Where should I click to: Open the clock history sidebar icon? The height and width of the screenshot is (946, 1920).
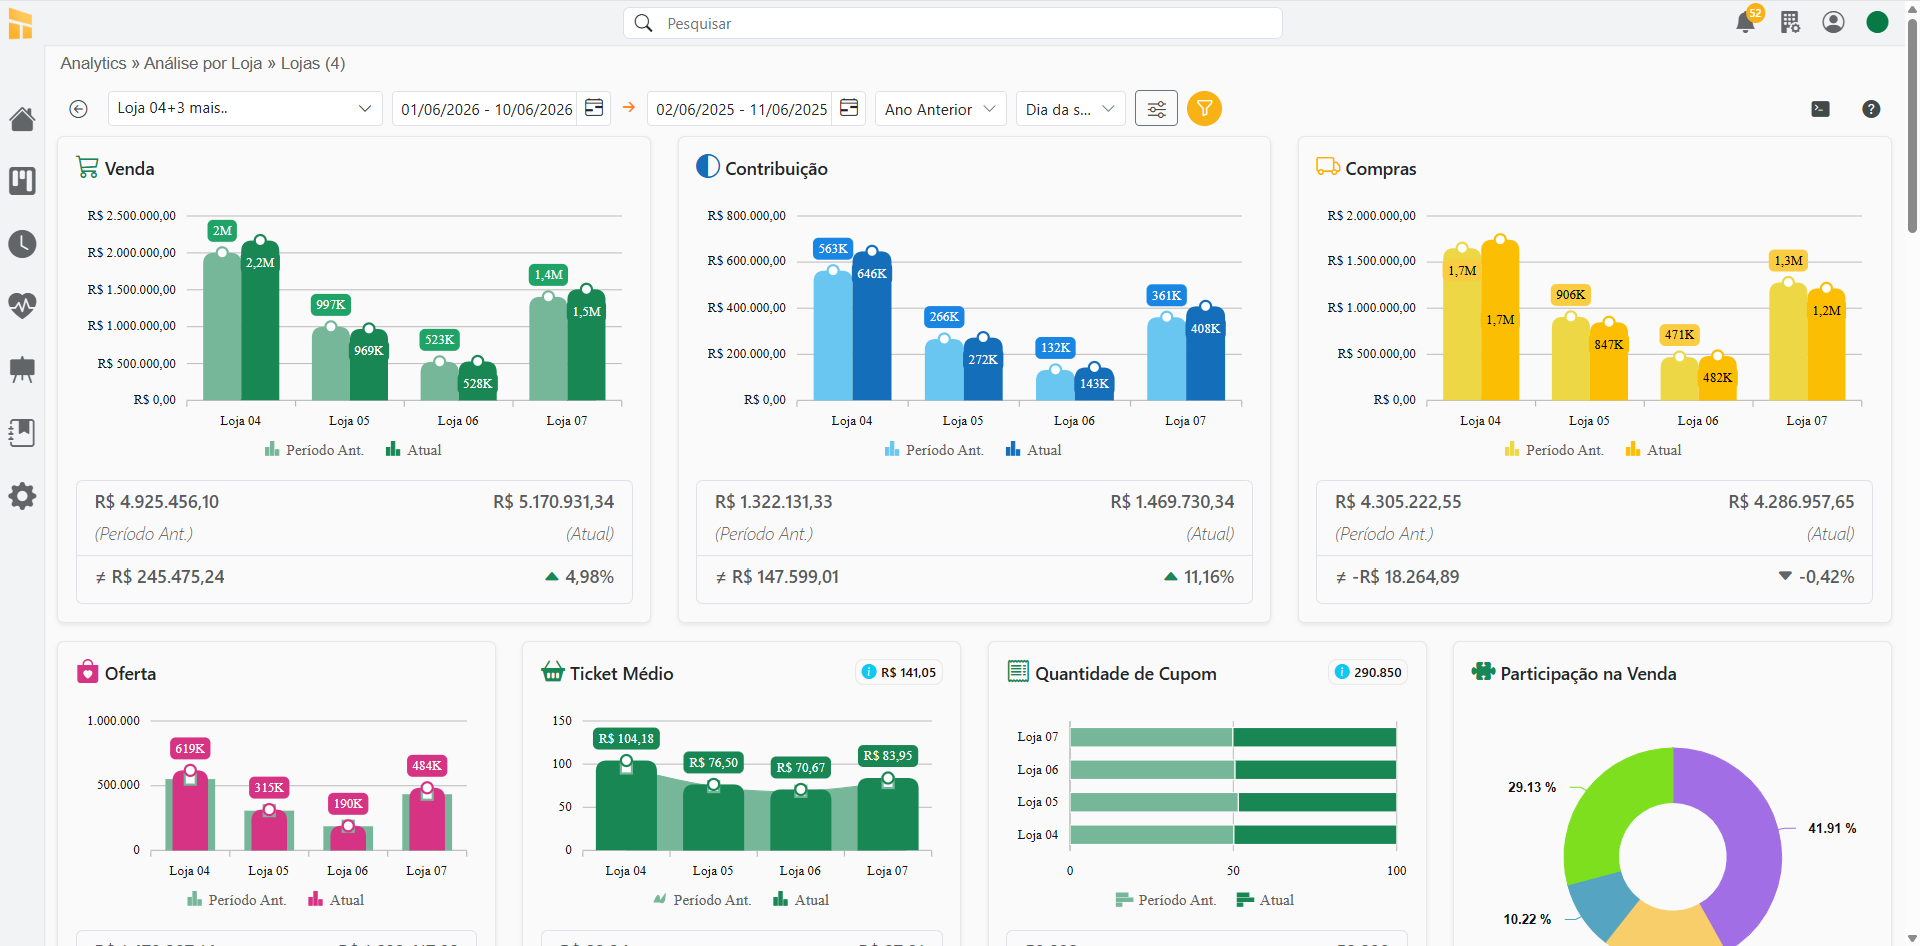tap(22, 244)
